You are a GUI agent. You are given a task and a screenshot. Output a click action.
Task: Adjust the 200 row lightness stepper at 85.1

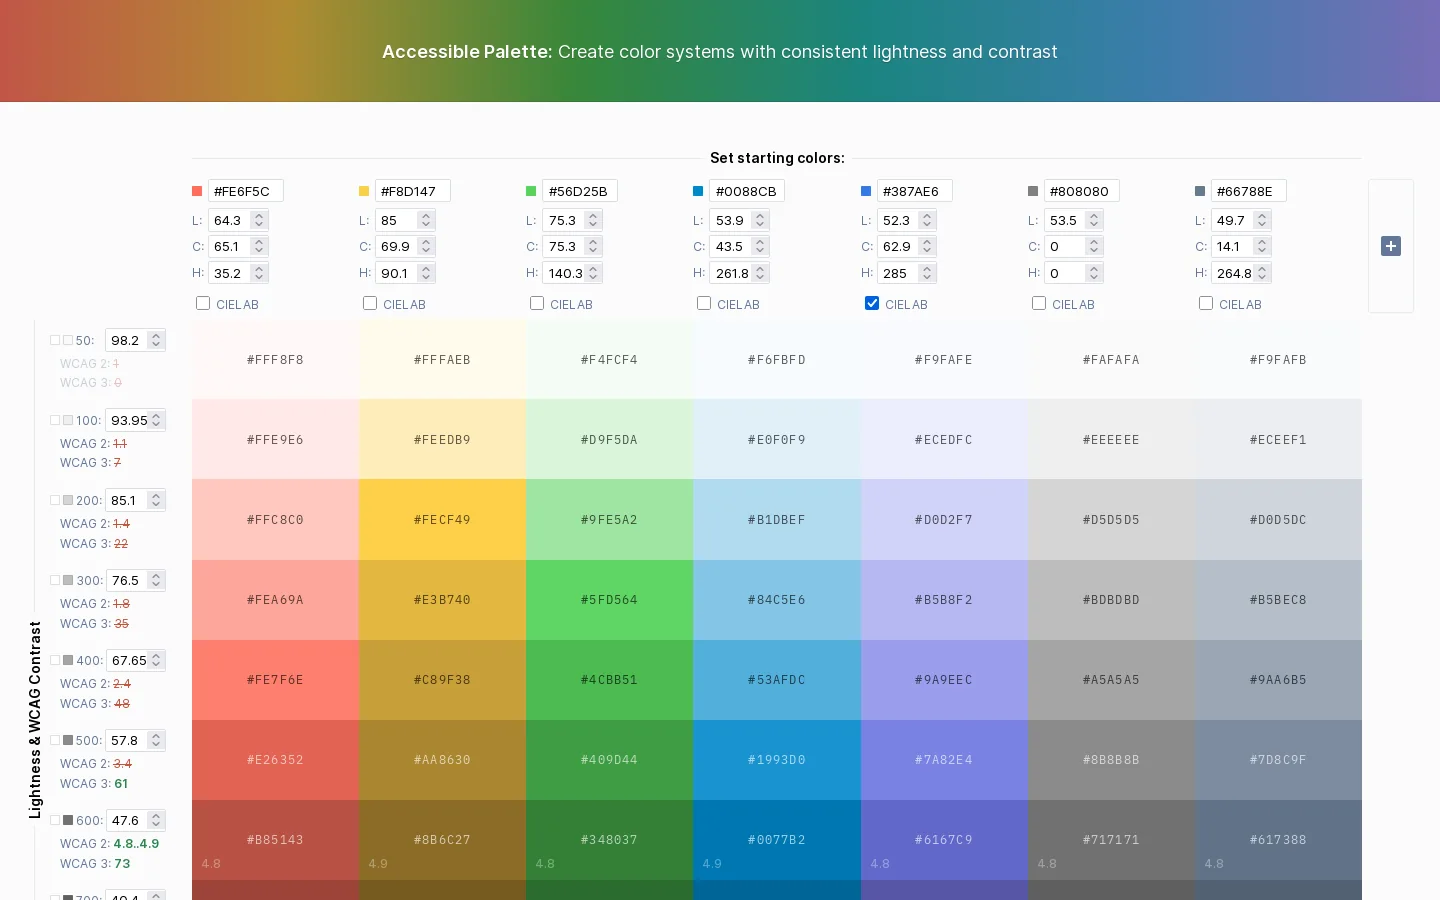pyautogui.click(x=156, y=500)
